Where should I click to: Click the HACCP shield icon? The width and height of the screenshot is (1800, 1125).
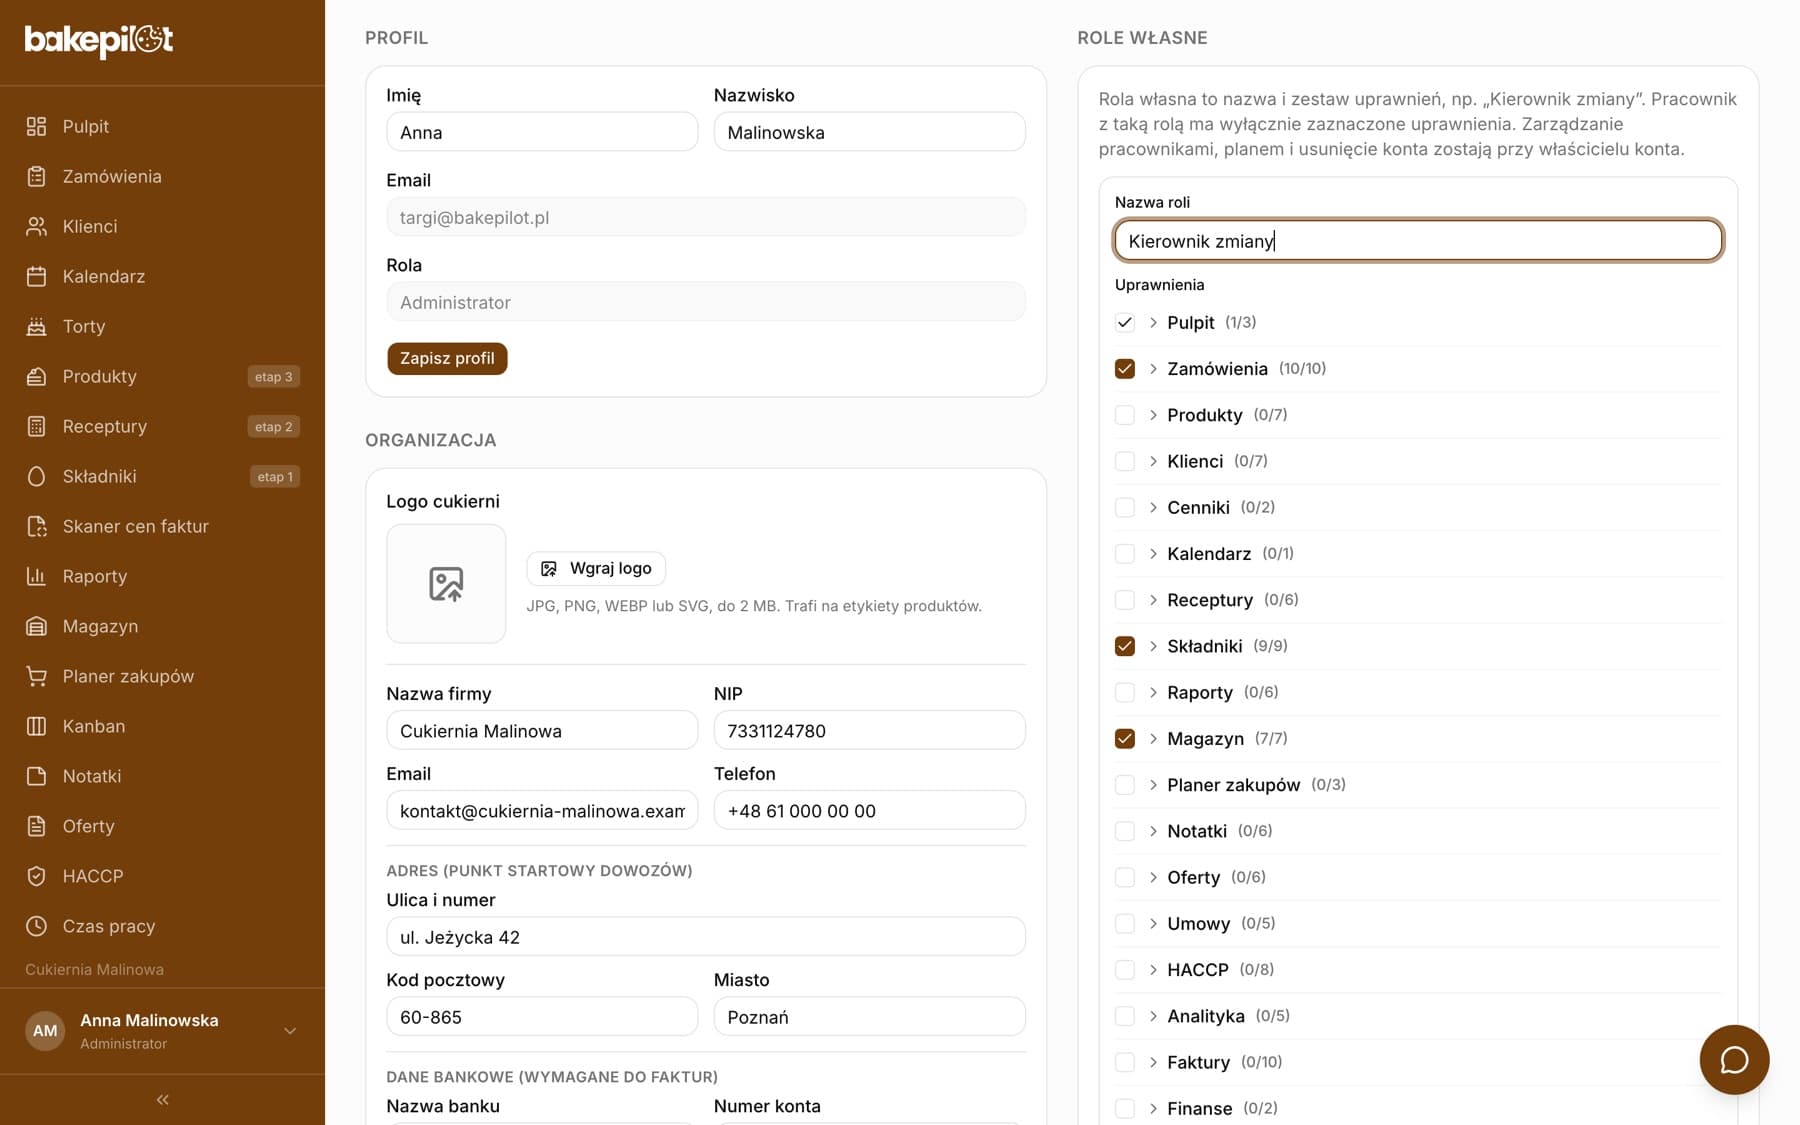[x=36, y=876]
